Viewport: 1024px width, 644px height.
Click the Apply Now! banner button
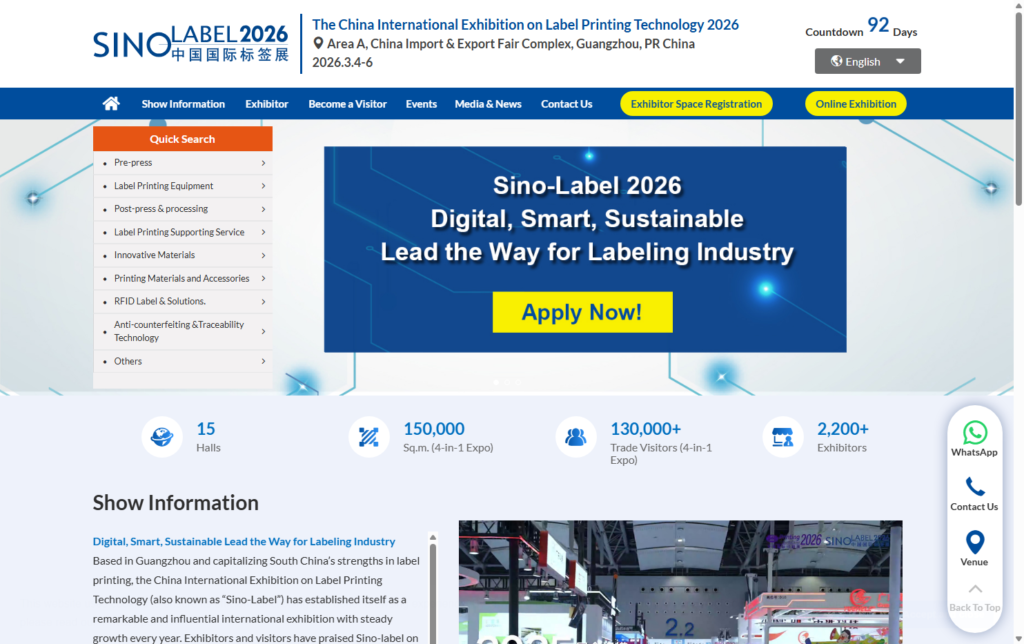[583, 312]
